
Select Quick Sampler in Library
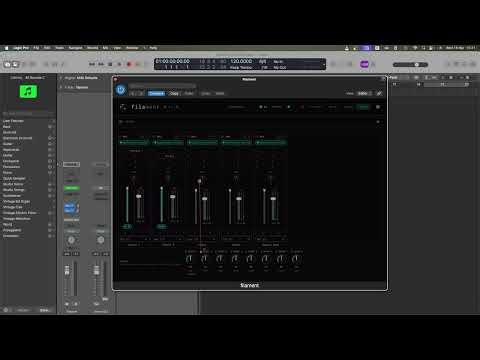point(14,178)
